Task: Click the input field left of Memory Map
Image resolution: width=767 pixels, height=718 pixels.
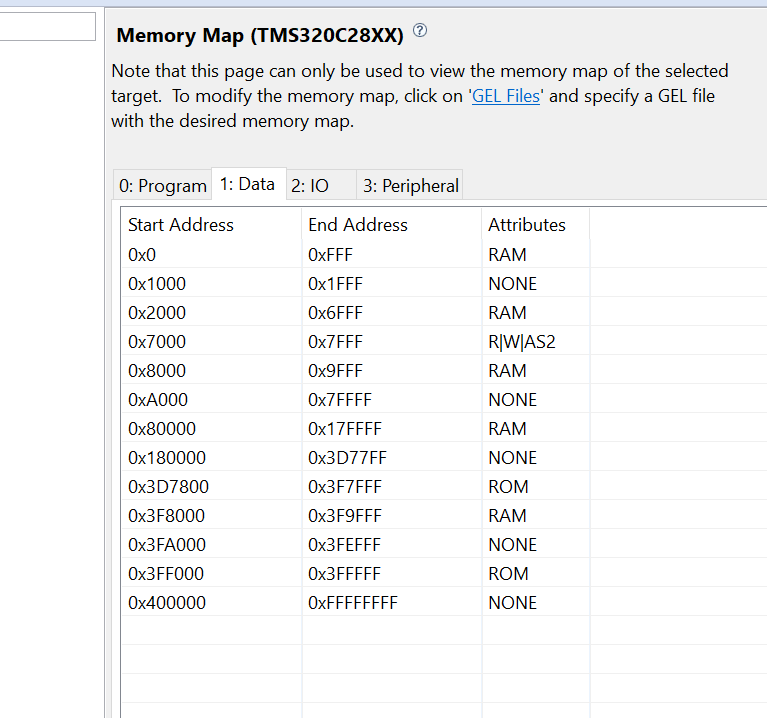Action: pos(47,26)
